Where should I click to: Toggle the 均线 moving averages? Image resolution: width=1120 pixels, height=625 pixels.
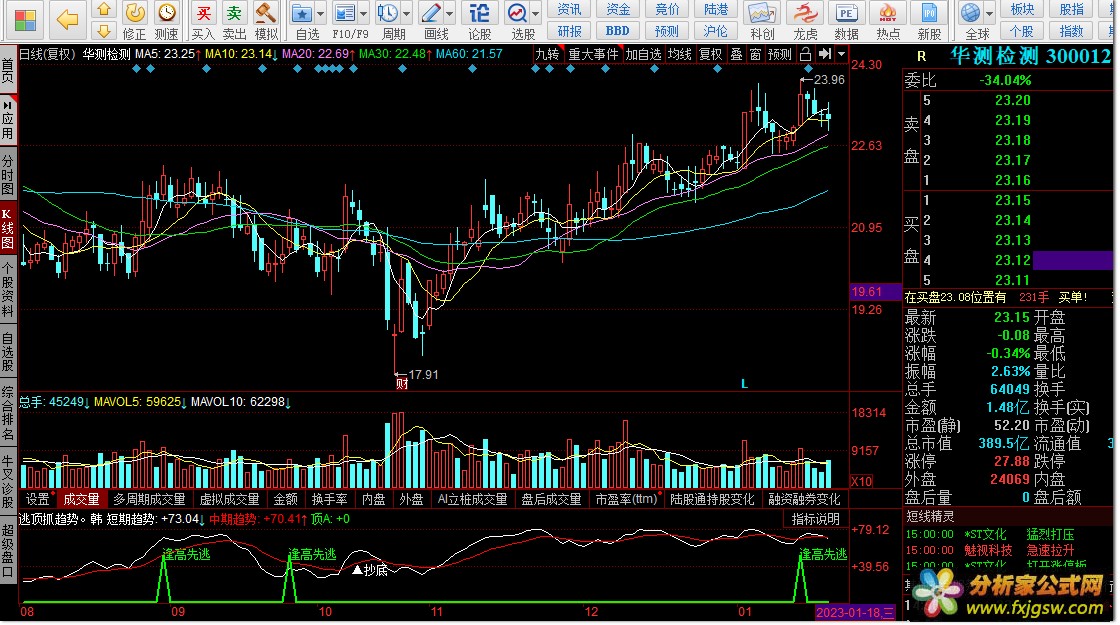tap(679, 54)
